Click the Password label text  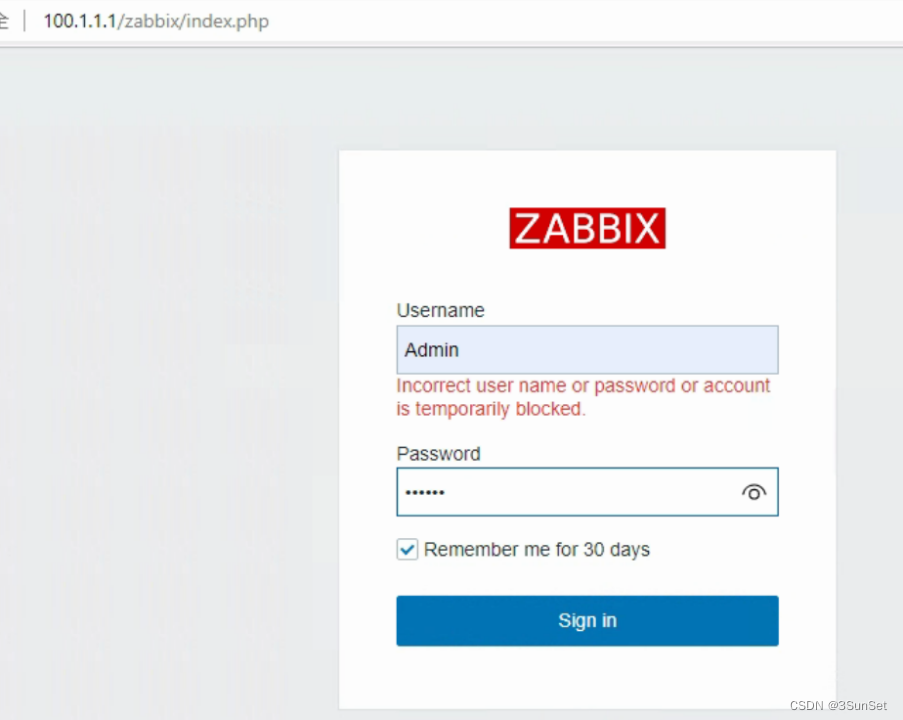tap(438, 453)
